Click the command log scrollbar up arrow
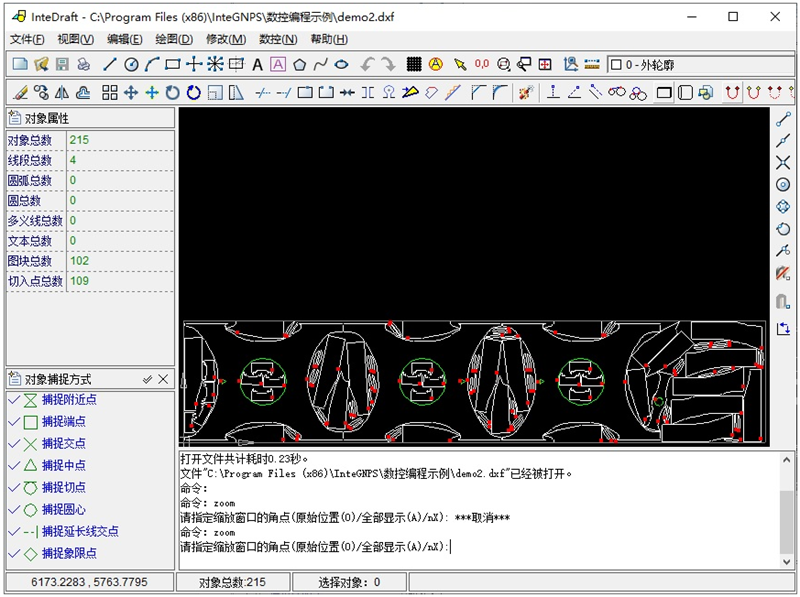 [x=787, y=460]
